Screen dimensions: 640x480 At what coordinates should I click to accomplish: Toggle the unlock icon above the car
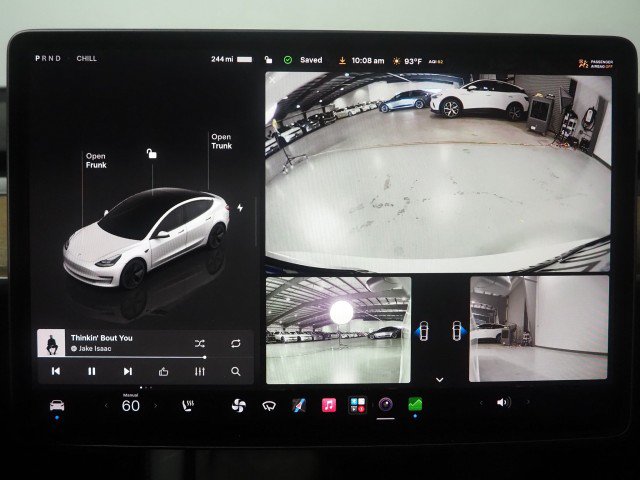coord(151,153)
